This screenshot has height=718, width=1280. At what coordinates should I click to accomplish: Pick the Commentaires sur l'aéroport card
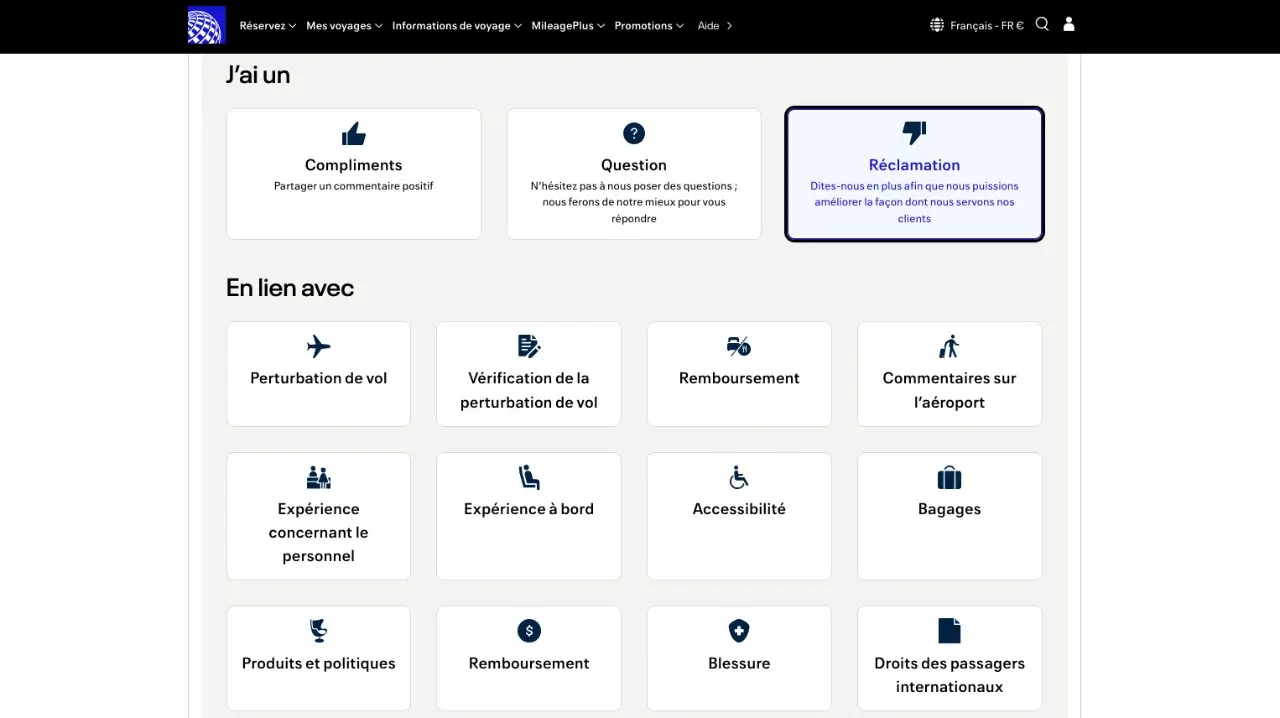(949, 374)
